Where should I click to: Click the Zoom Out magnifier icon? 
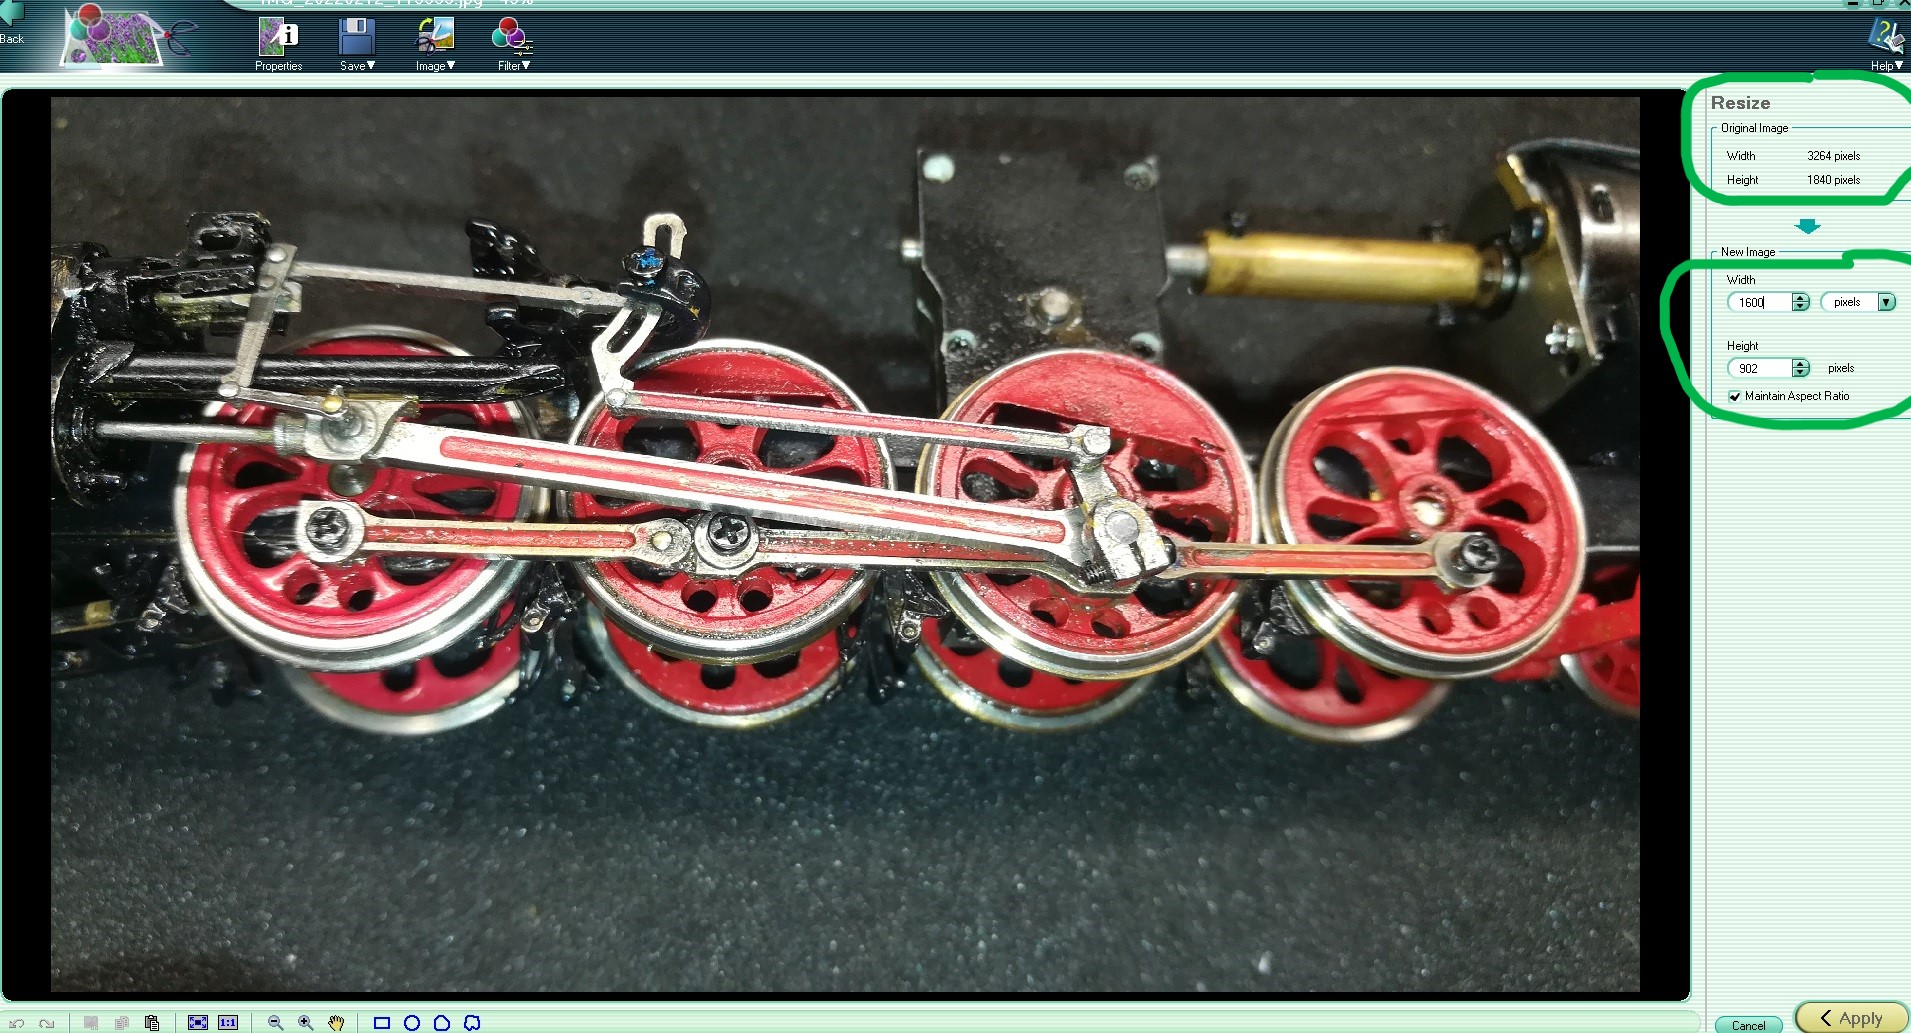coord(275,1022)
